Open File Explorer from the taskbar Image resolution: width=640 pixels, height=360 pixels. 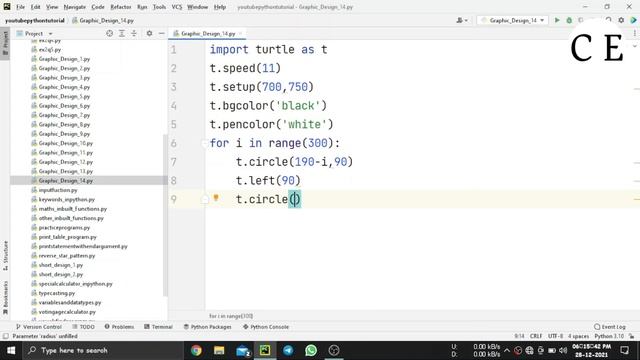(x=219, y=350)
